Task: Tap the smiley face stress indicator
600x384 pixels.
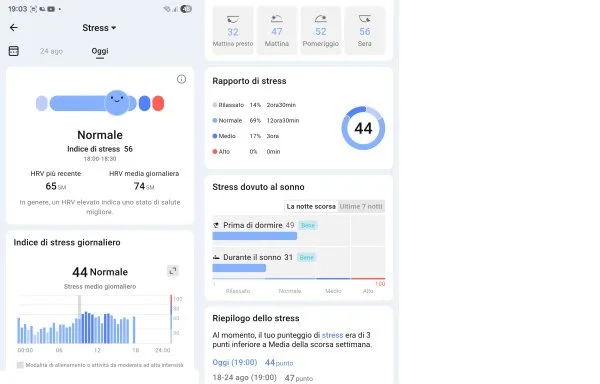Action: click(x=117, y=103)
